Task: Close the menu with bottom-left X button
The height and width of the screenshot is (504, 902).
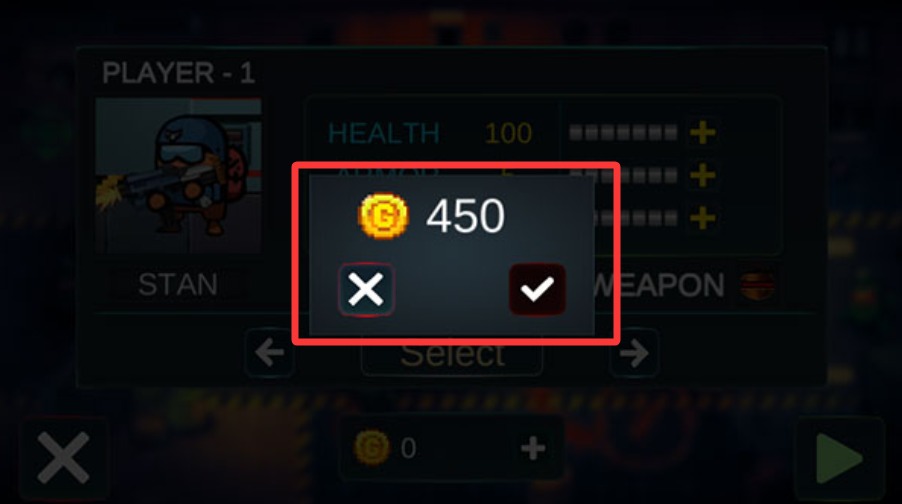Action: click(63, 459)
